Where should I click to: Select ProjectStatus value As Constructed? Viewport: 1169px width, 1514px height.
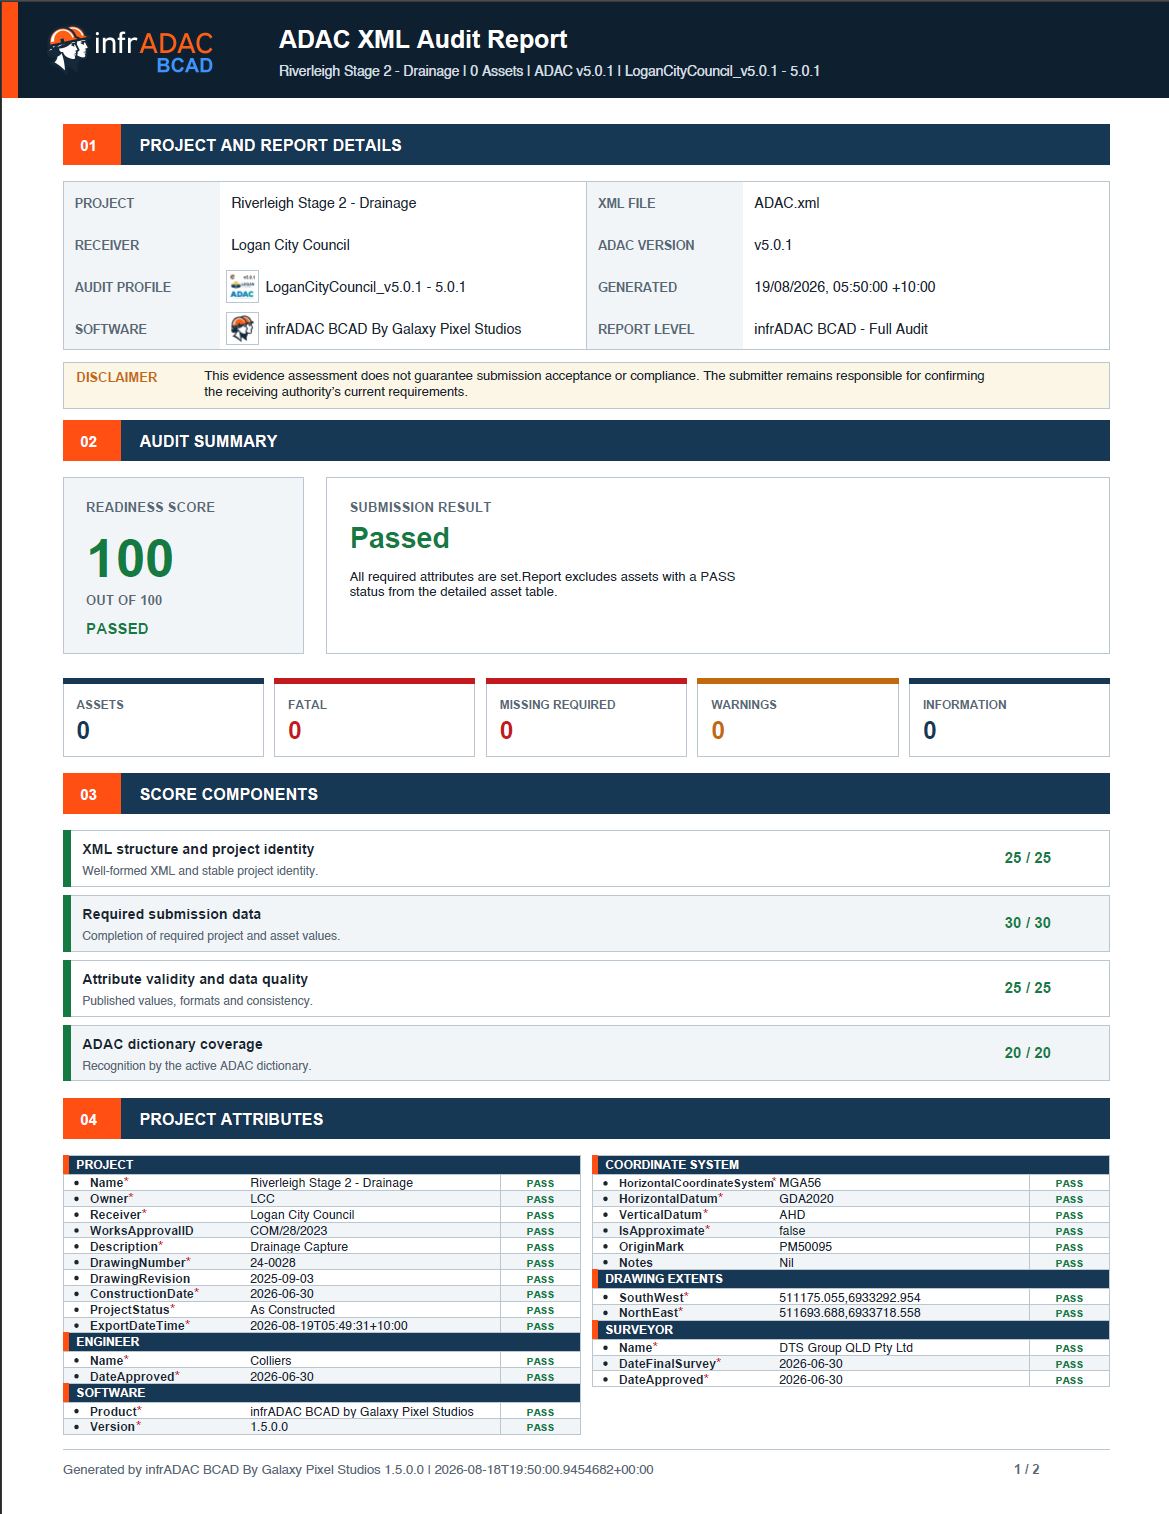293,1310
